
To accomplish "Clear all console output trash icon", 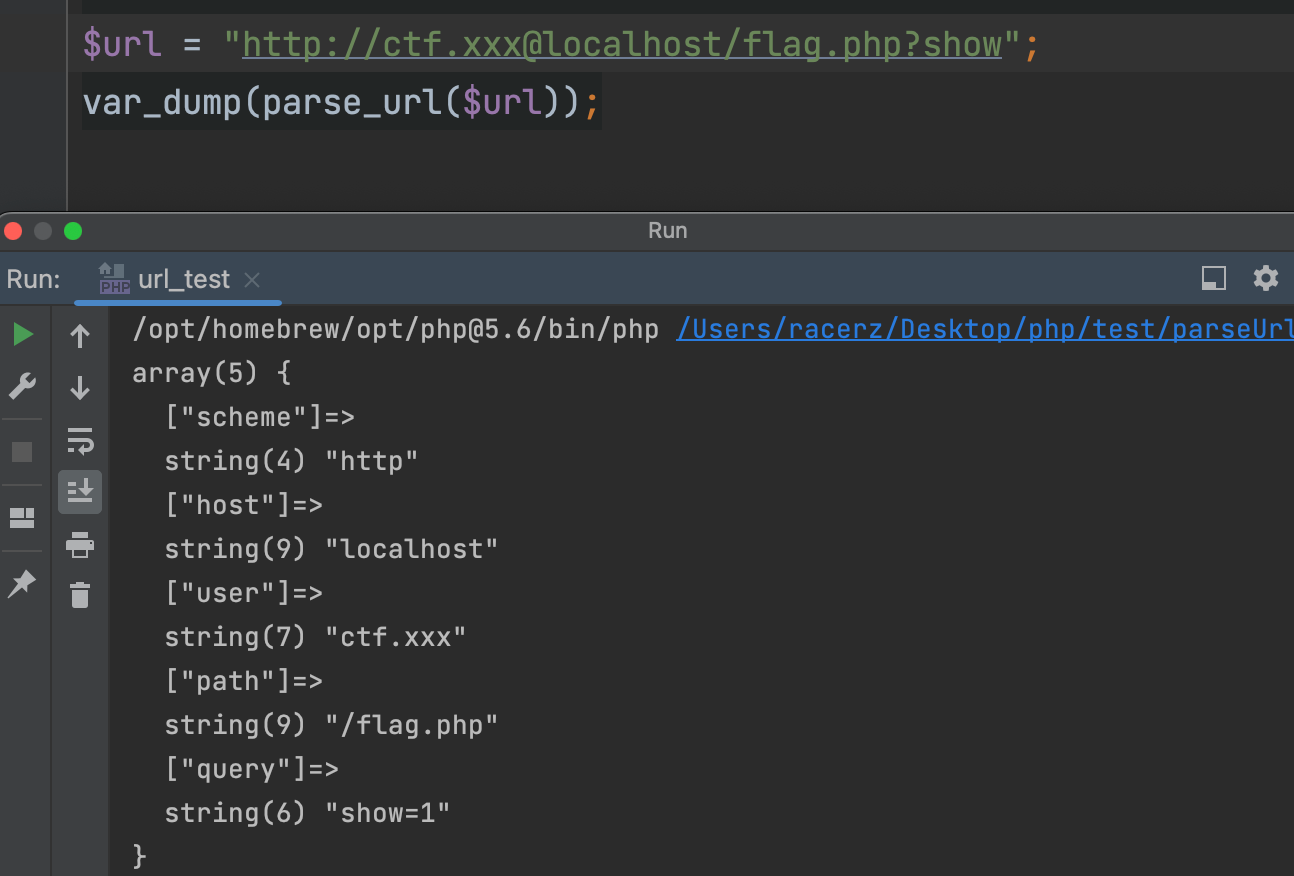I will click(80, 595).
